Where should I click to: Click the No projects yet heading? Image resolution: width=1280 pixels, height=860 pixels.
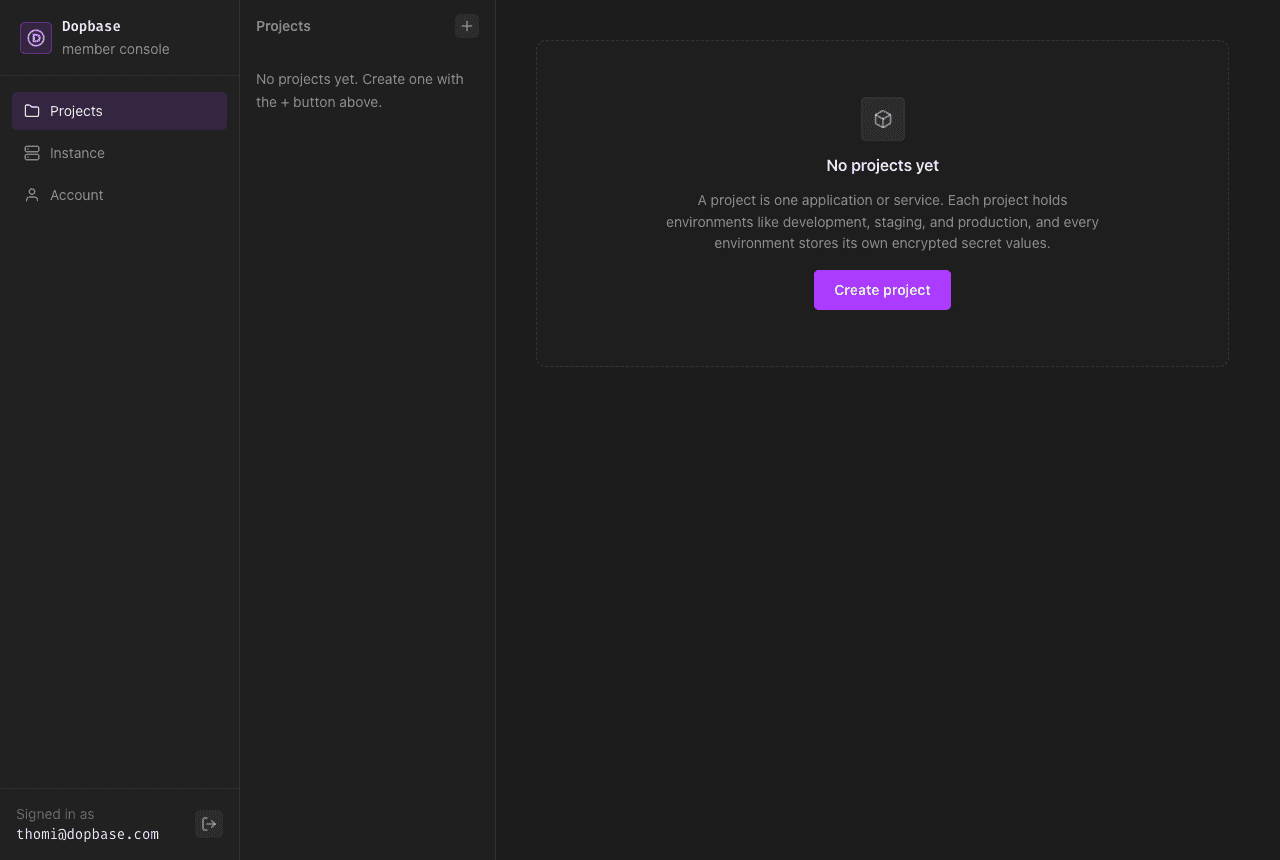(x=883, y=165)
